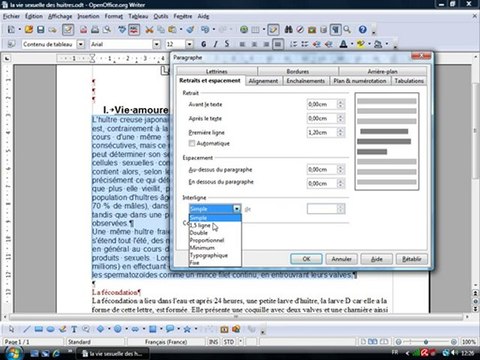Run spellcheck with the ABC checkmark icon
The width and height of the screenshot is (480, 360).
[x=122, y=29]
